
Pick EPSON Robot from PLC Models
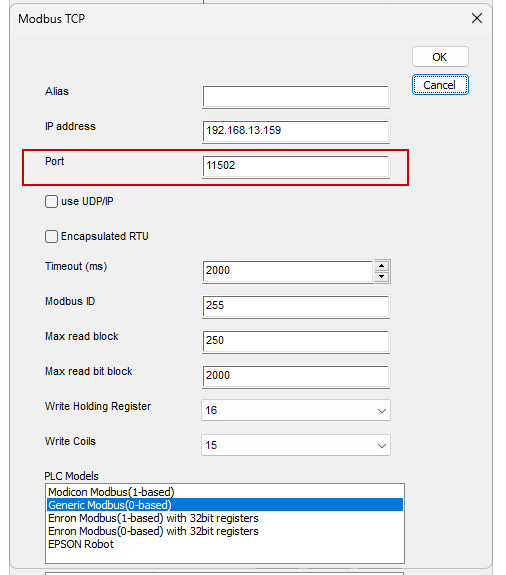click(x=81, y=544)
